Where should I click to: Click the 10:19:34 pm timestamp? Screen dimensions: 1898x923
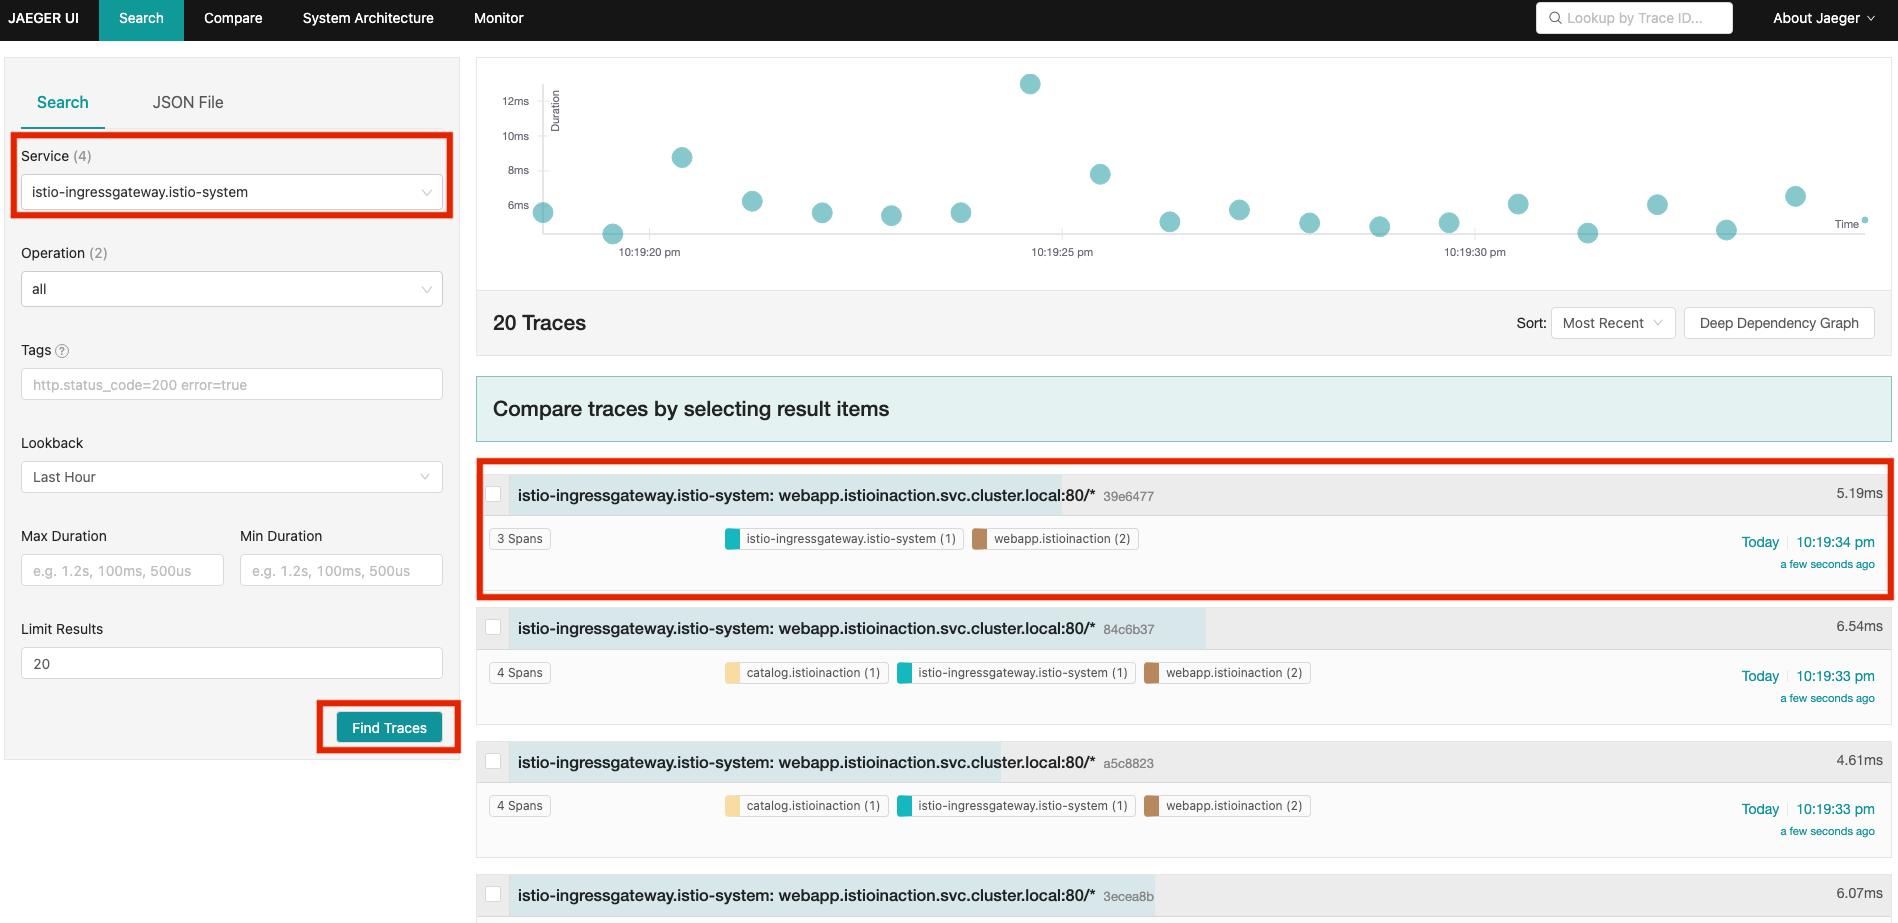(x=1835, y=542)
